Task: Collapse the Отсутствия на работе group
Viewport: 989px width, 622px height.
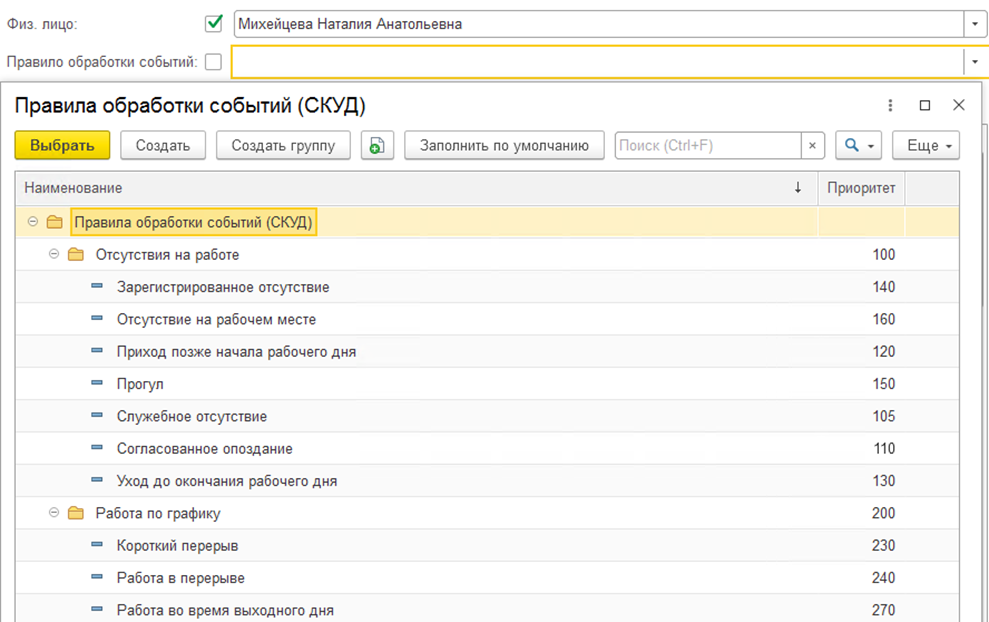Action: click(54, 255)
